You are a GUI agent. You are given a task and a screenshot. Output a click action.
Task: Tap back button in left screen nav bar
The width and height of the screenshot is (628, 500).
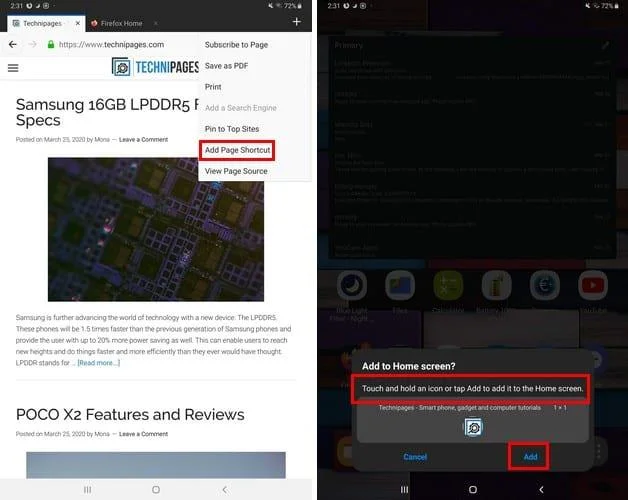pyautogui.click(x=225, y=490)
